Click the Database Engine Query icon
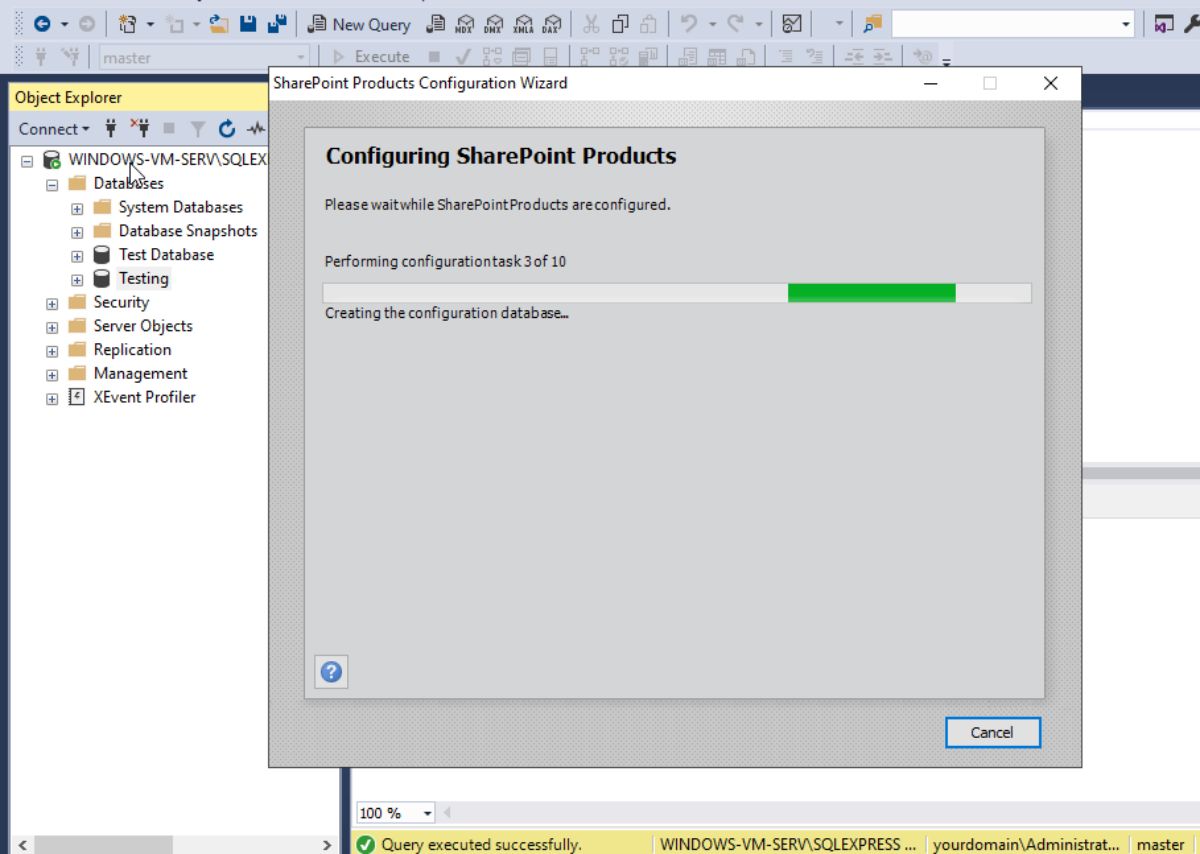This screenshot has height=854, width=1200. (436, 24)
